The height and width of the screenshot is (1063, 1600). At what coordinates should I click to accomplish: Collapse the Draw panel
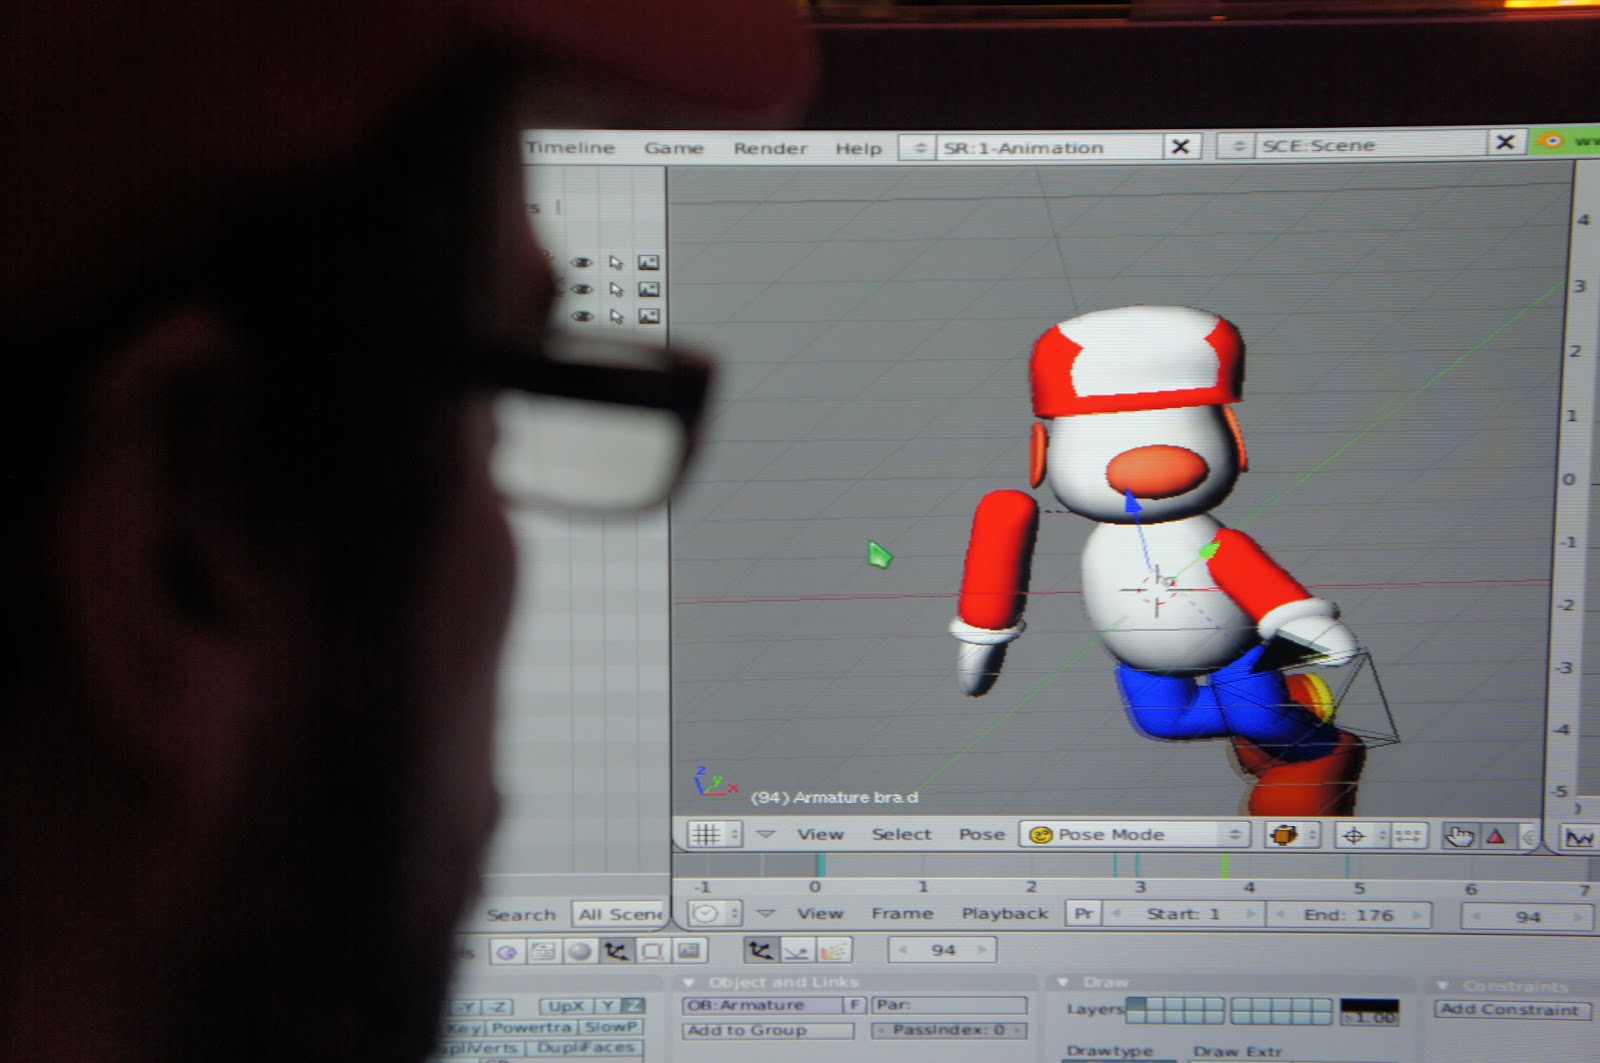(x=1063, y=982)
